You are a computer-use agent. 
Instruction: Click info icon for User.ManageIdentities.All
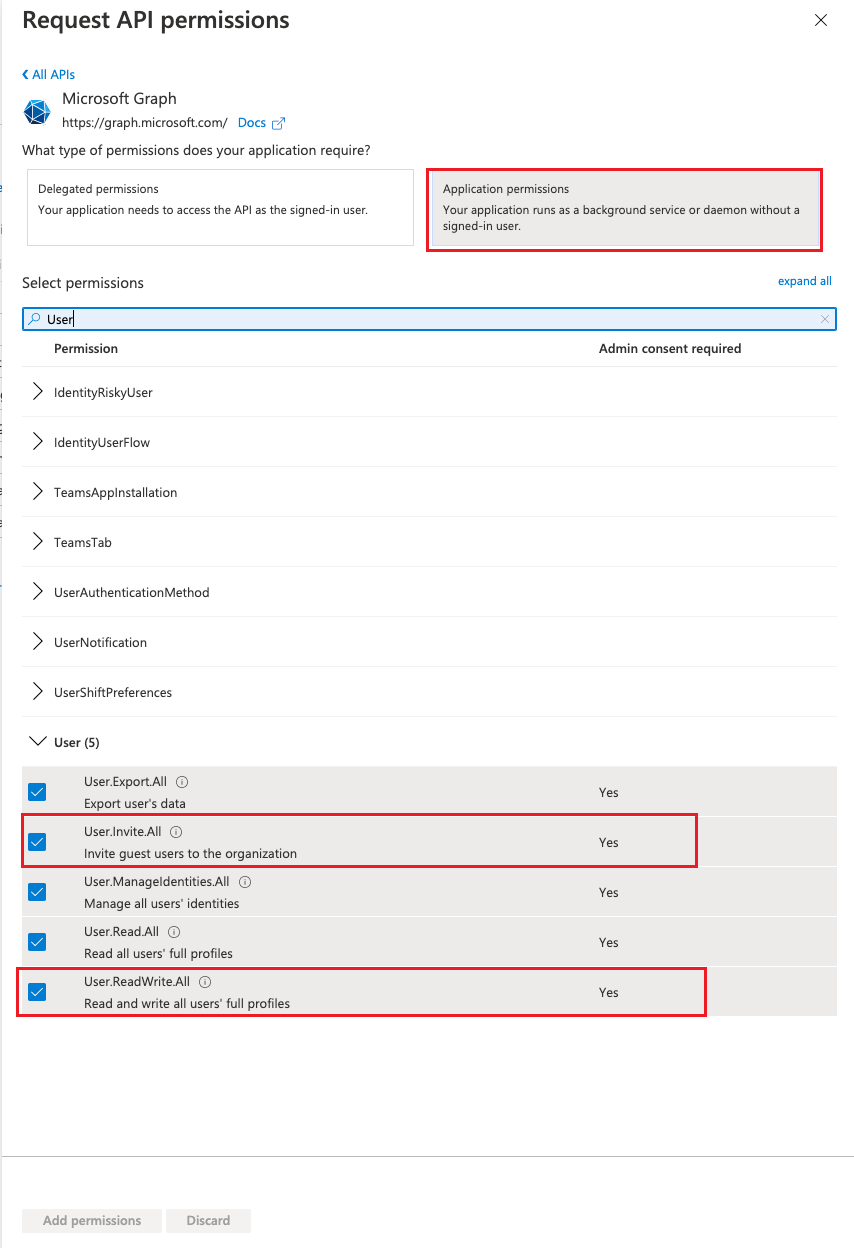pyautogui.click(x=245, y=882)
